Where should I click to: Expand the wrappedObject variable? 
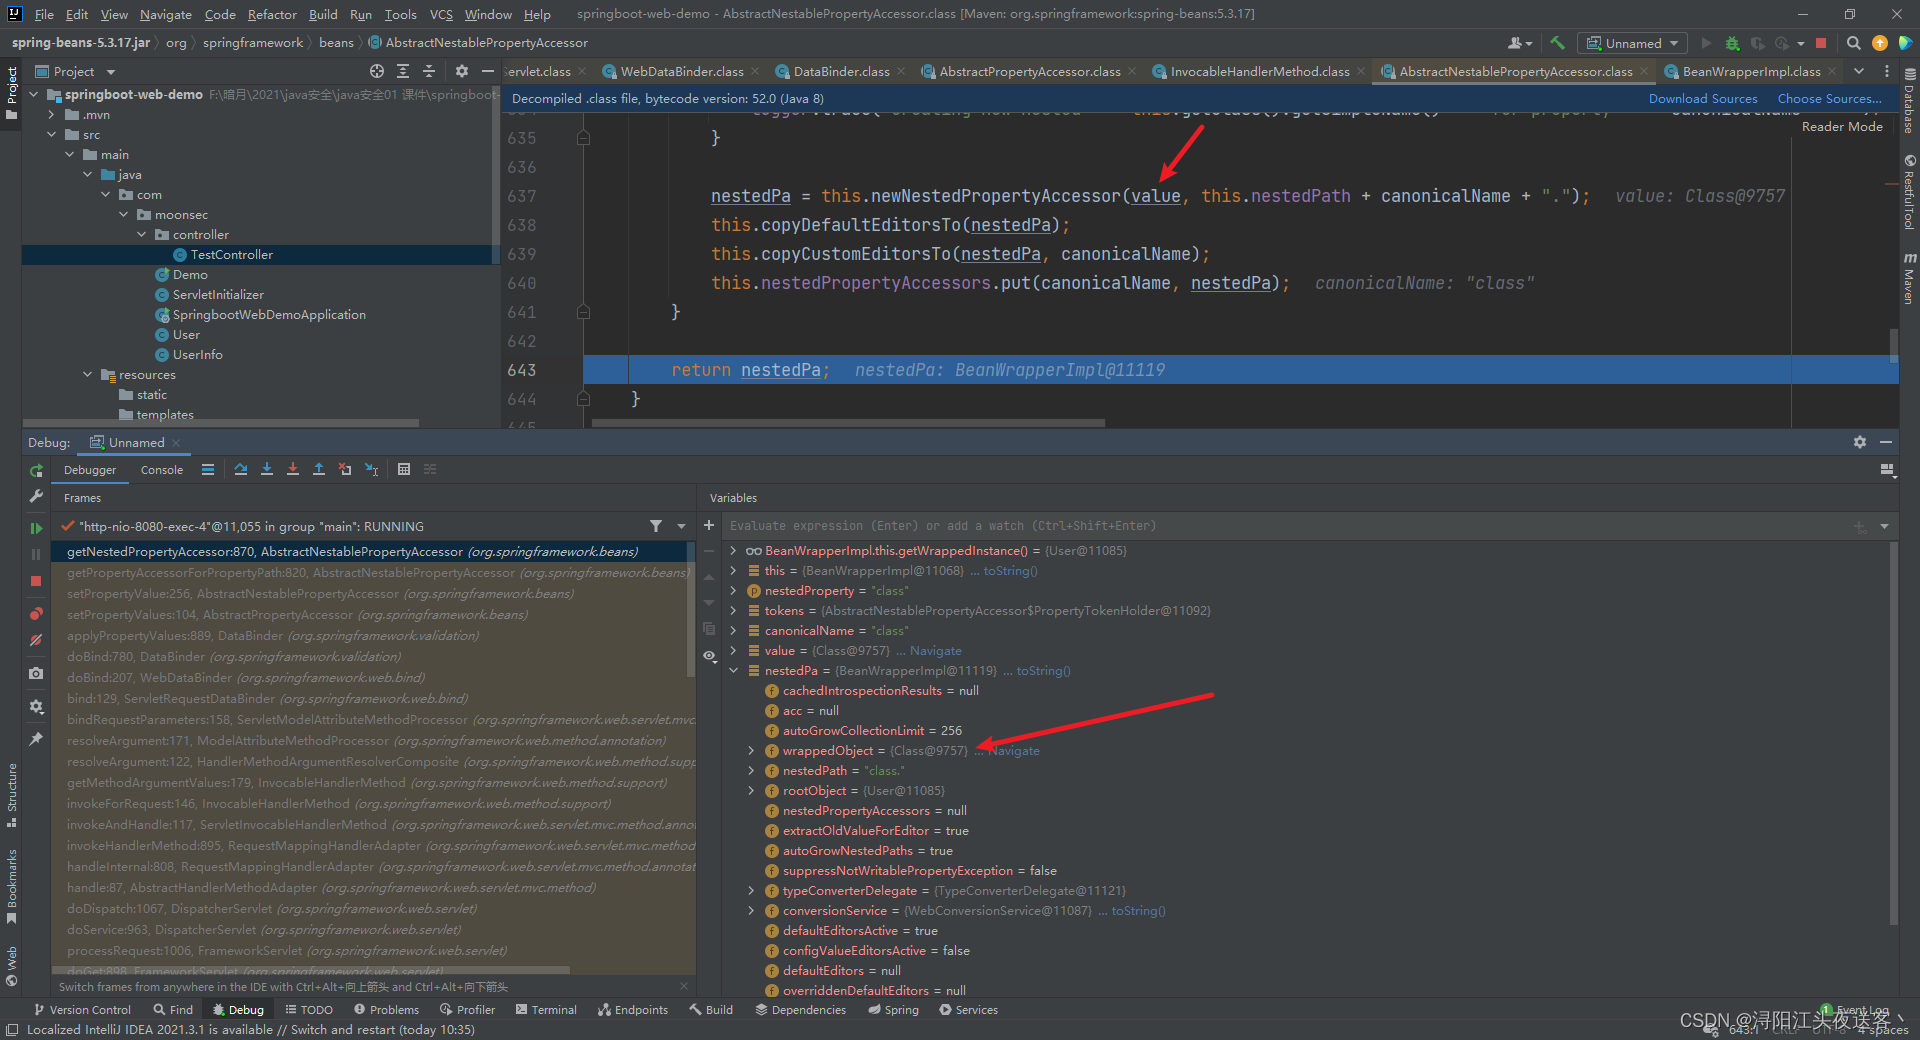[751, 751]
